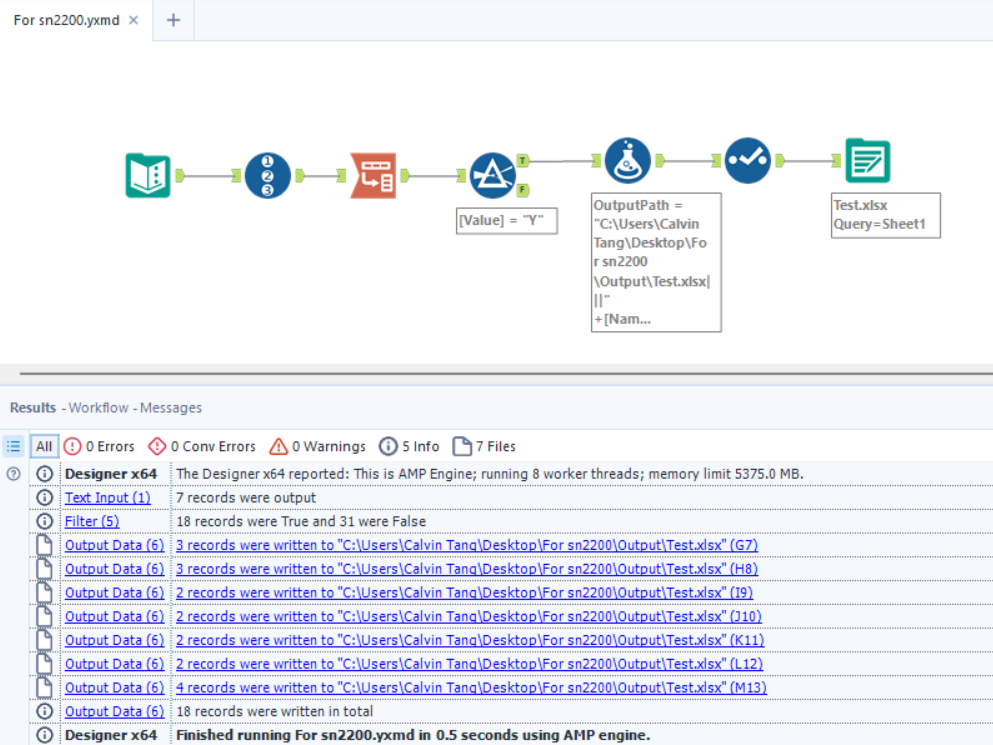Click the Test.xlsx Query=Sheet1 annotation
The image size is (993, 745).
pos(886,215)
